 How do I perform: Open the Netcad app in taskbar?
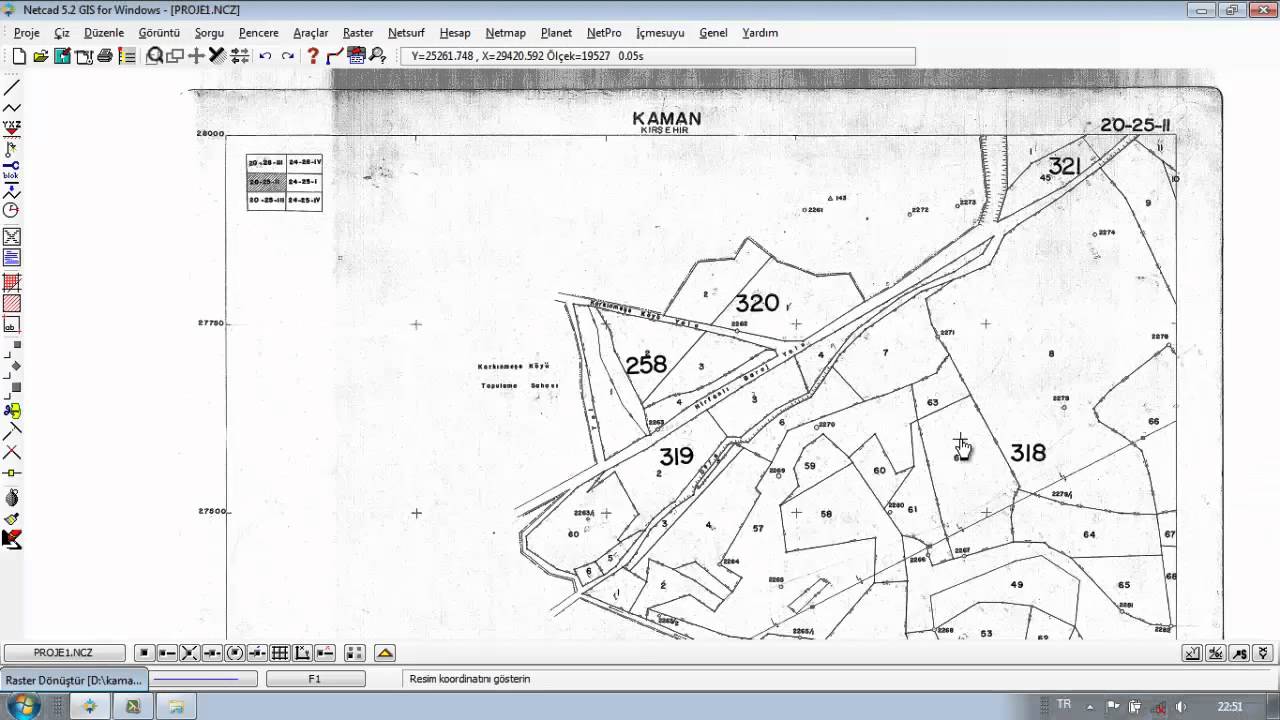point(89,706)
